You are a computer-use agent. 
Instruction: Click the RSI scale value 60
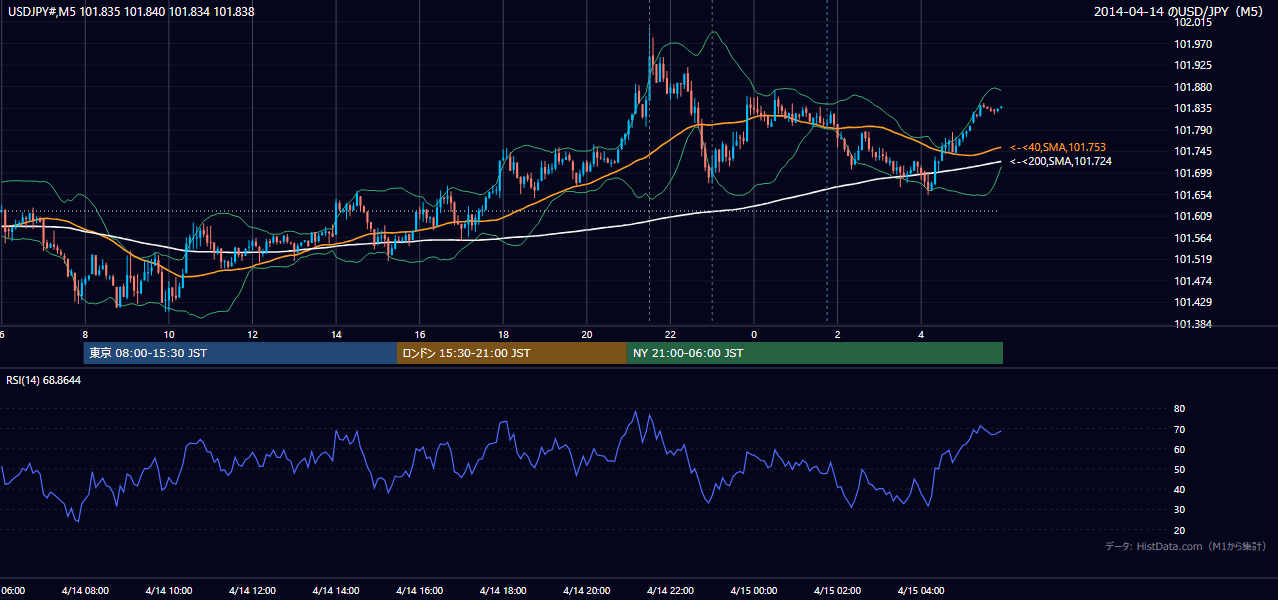(1179, 449)
